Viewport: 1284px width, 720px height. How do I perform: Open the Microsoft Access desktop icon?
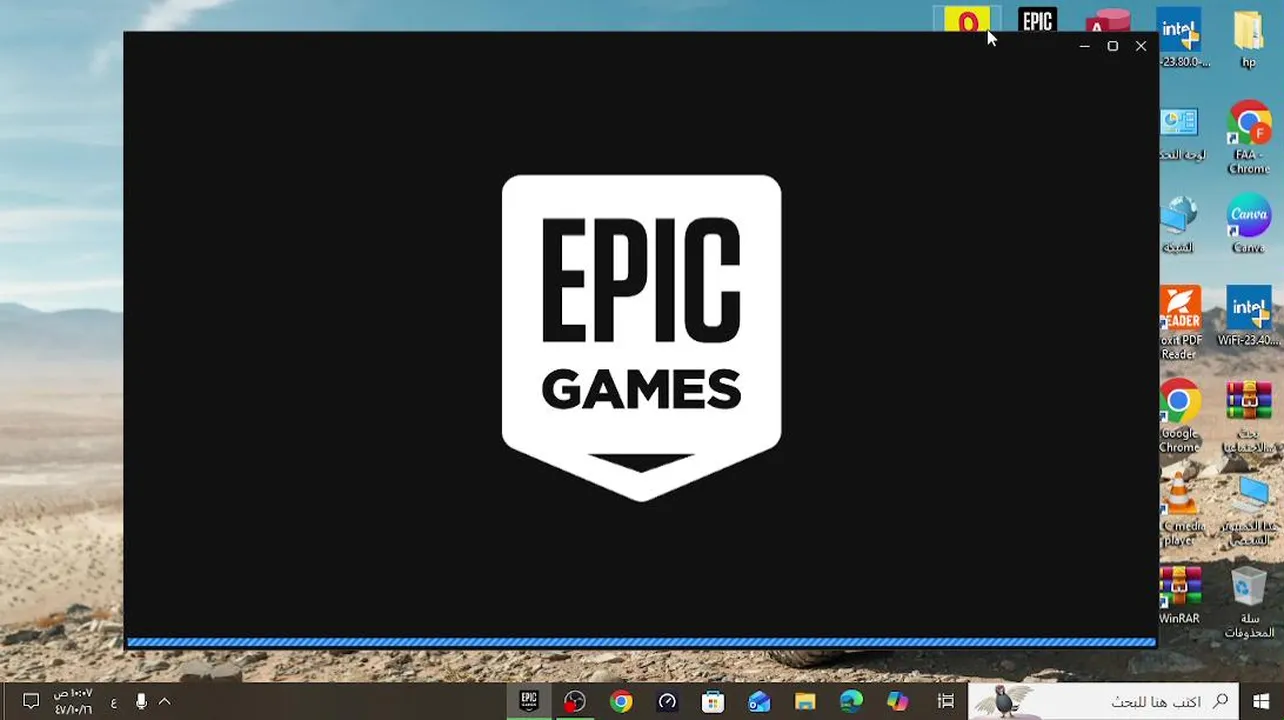pyautogui.click(x=1107, y=19)
